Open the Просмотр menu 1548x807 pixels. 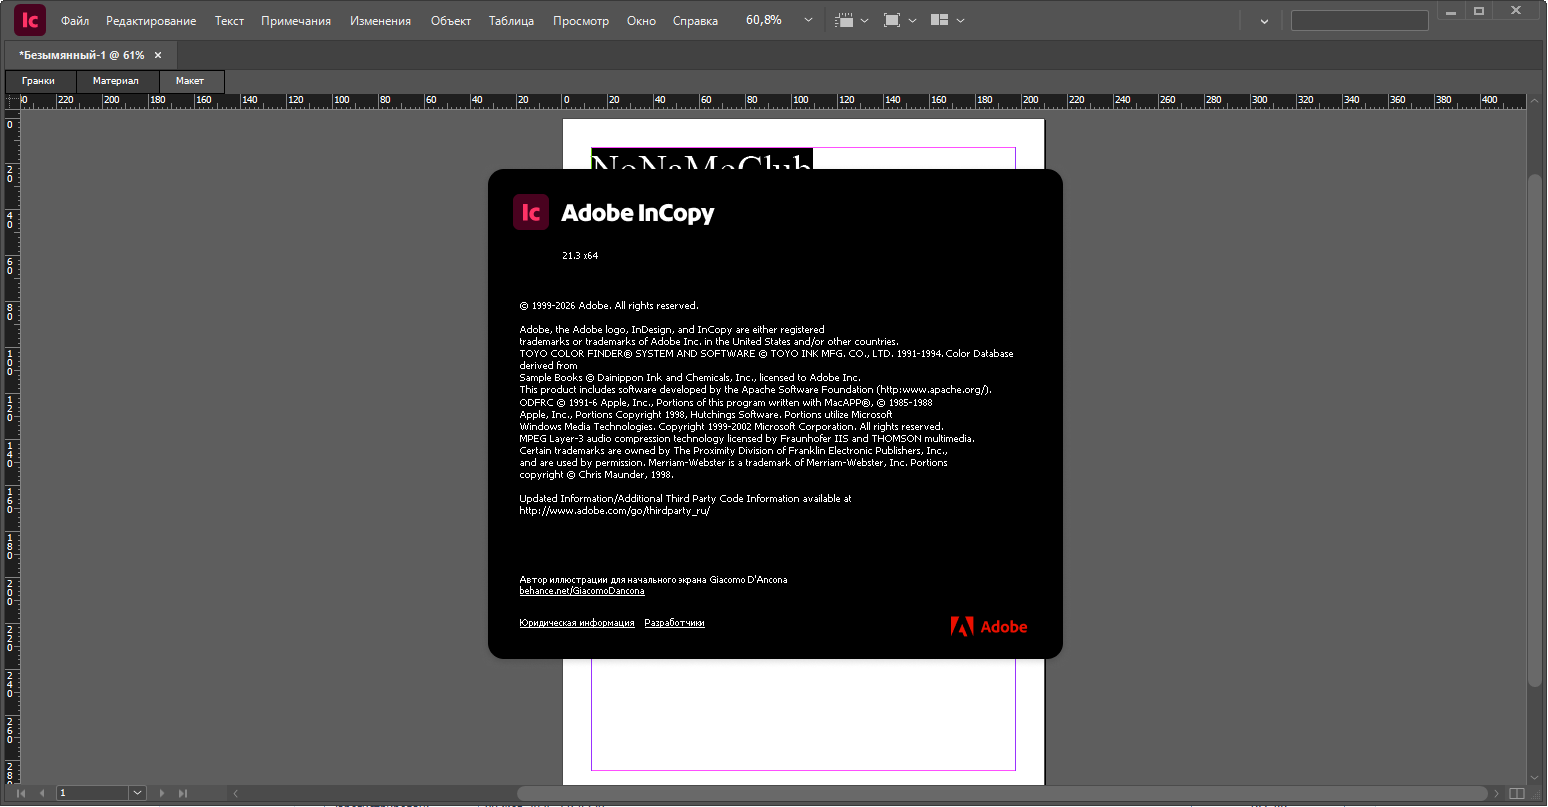581,21
